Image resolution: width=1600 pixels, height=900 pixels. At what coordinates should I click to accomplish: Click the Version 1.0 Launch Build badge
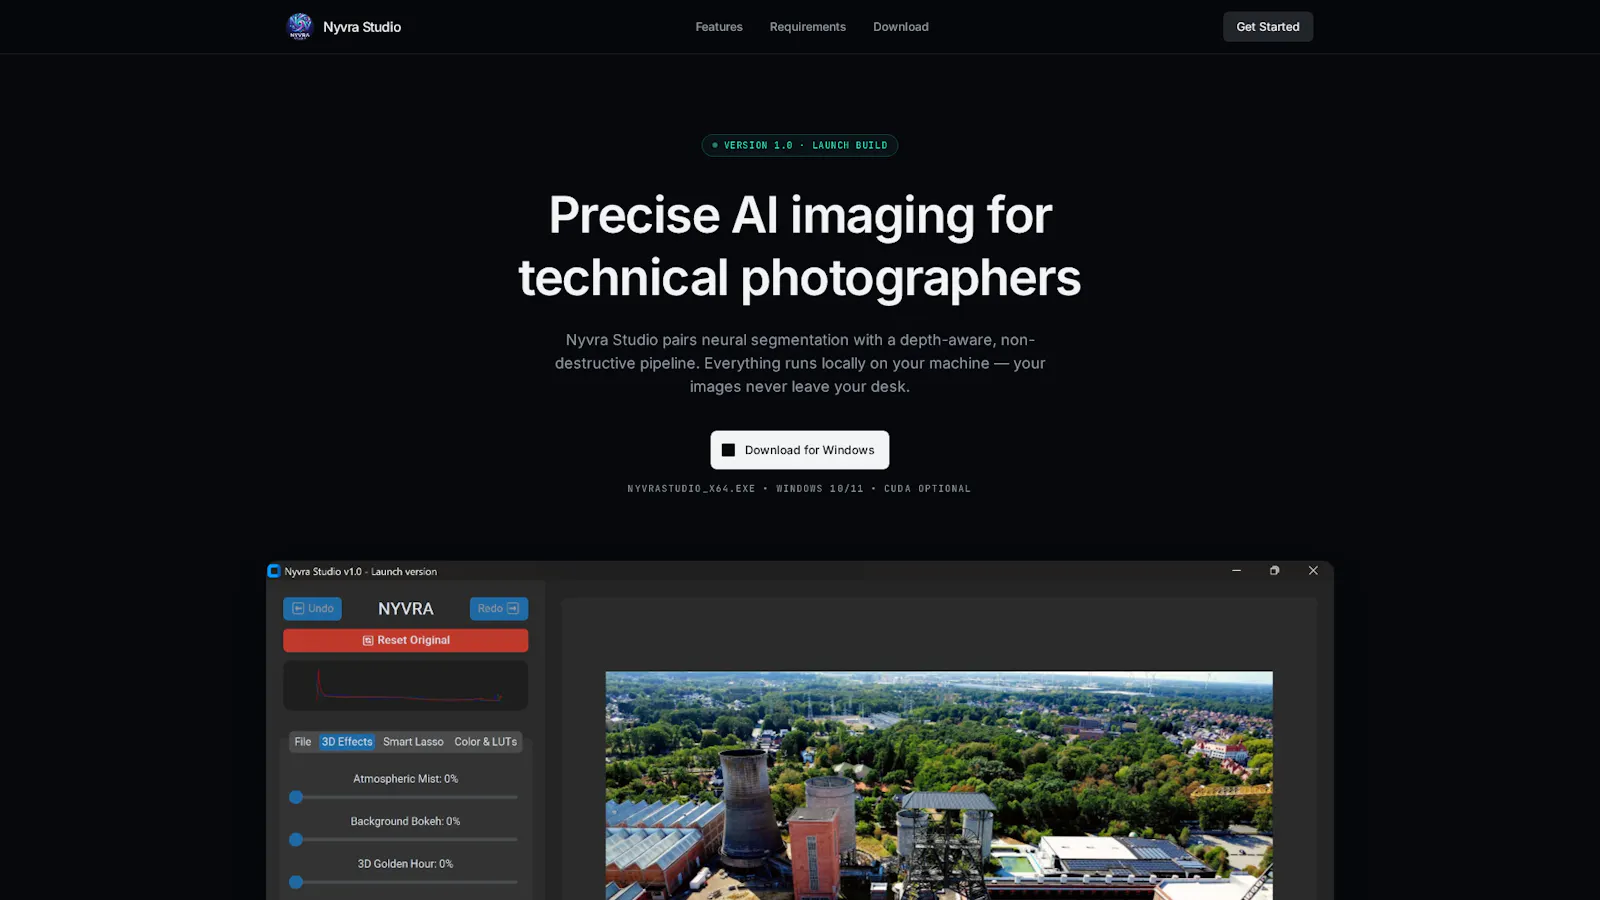[x=799, y=145]
